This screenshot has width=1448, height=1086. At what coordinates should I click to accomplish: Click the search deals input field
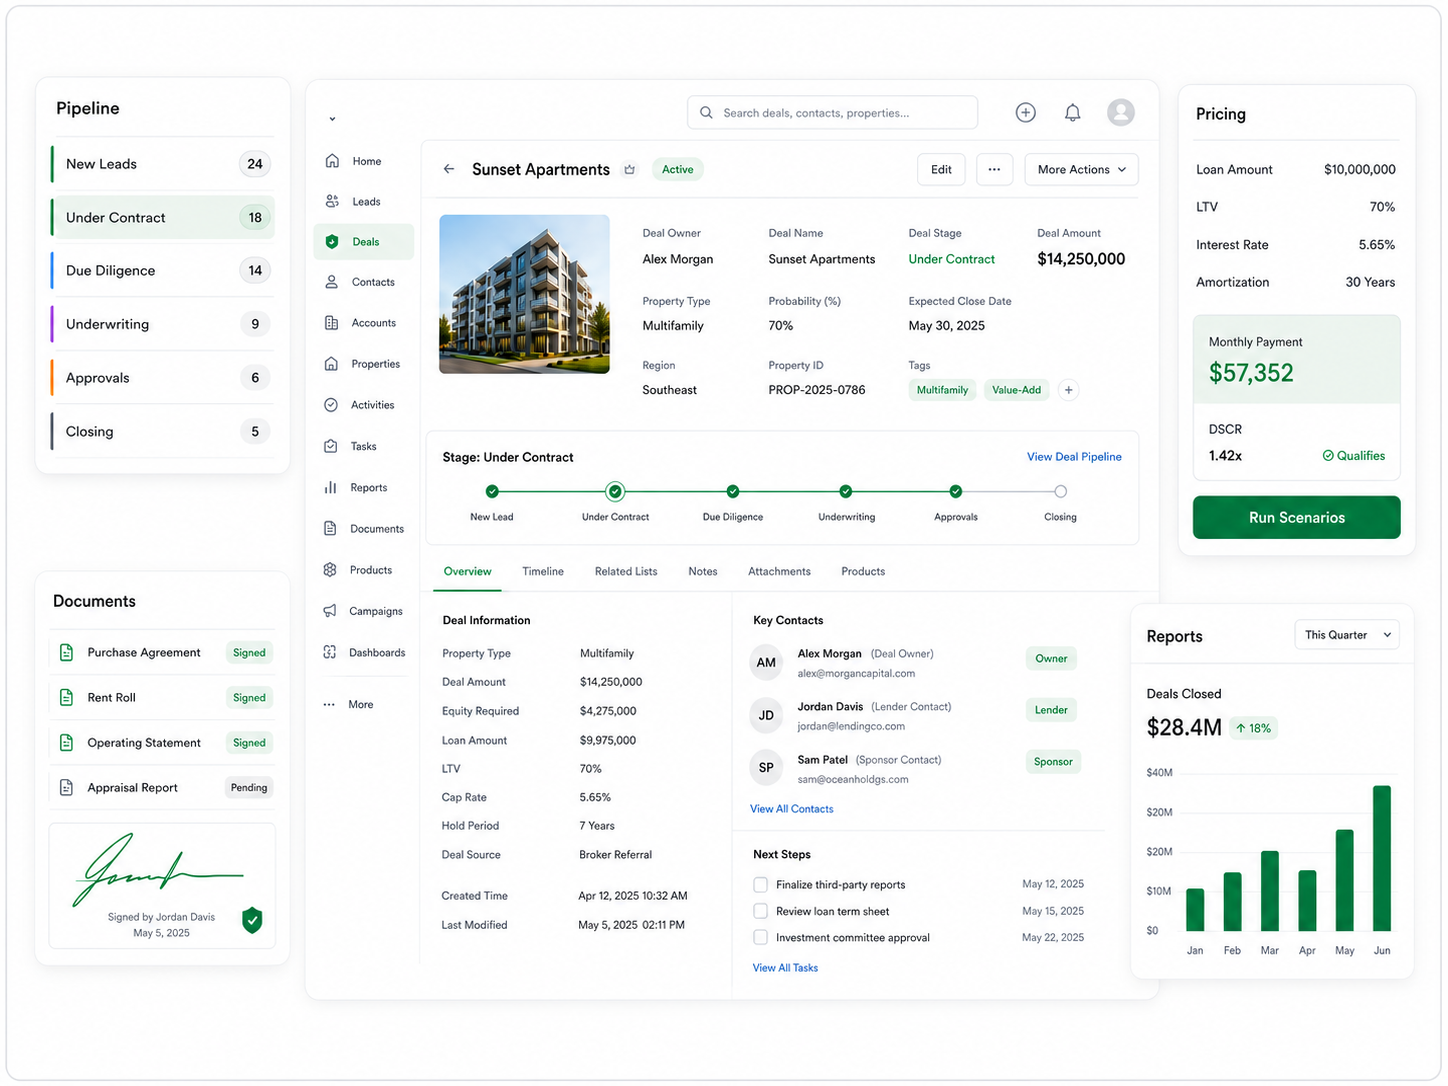pos(832,113)
